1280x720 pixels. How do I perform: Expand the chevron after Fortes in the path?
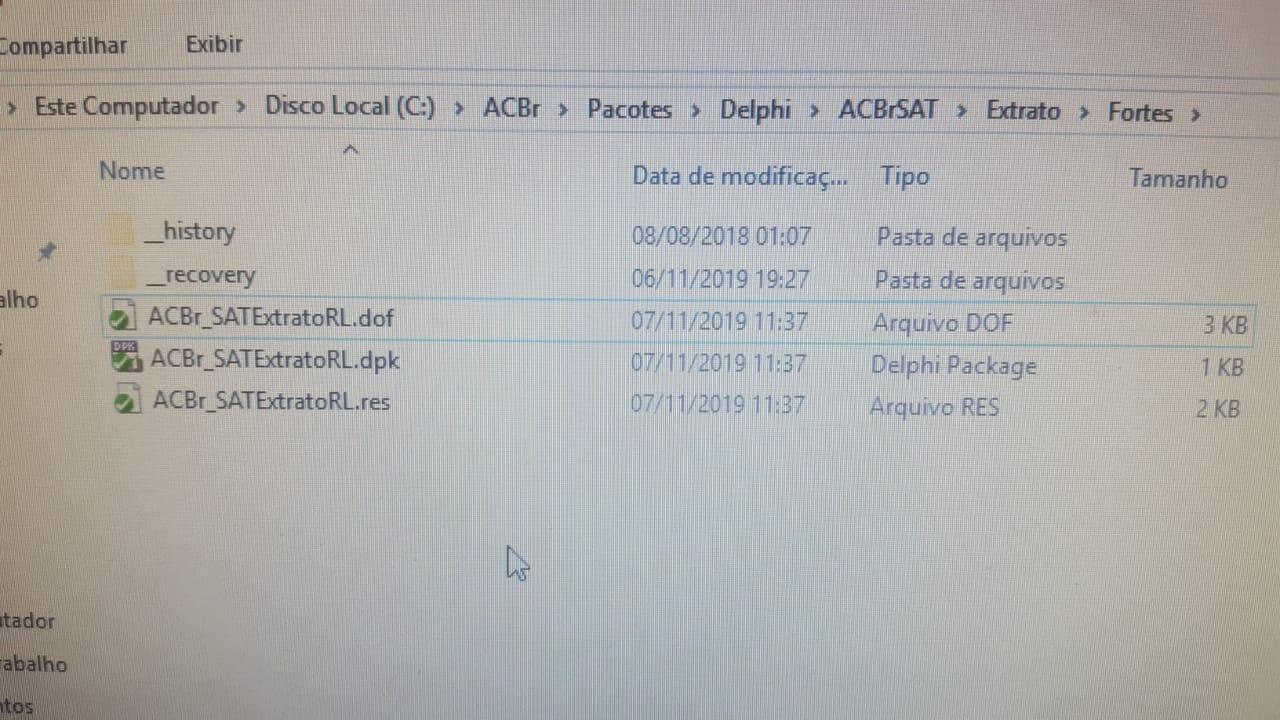pyautogui.click(x=1195, y=113)
